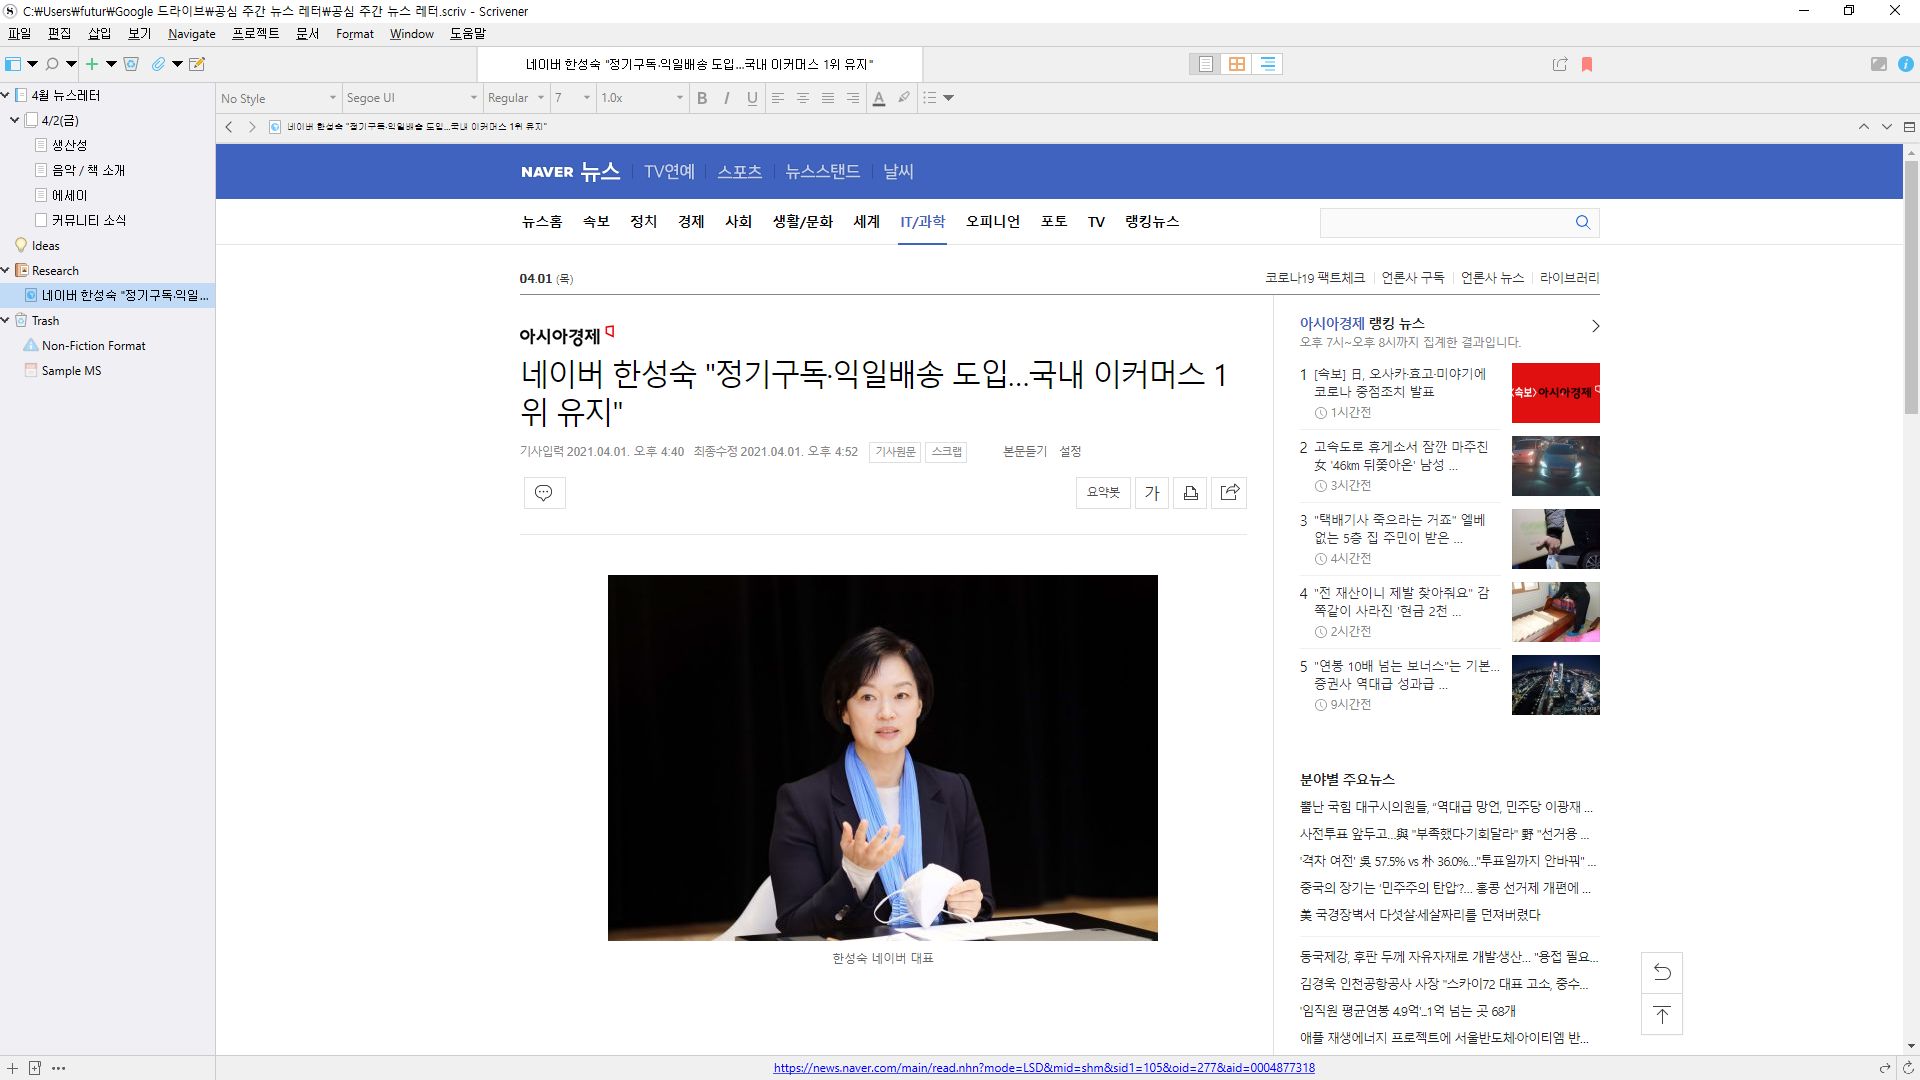The height and width of the screenshot is (1080, 1920).
Task: Click the share icon in article toolbar
Action: [1230, 492]
